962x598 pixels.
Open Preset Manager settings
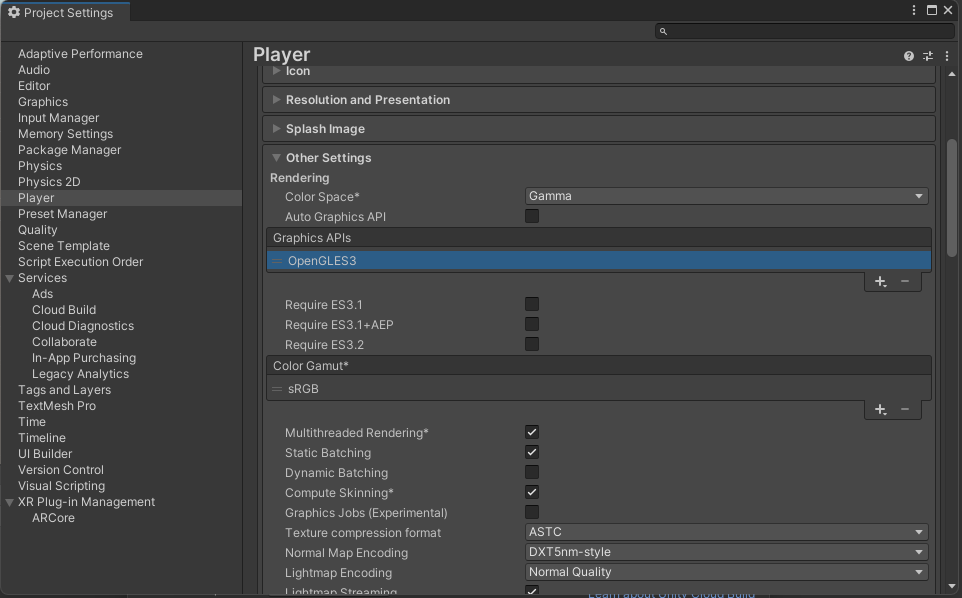pos(63,213)
